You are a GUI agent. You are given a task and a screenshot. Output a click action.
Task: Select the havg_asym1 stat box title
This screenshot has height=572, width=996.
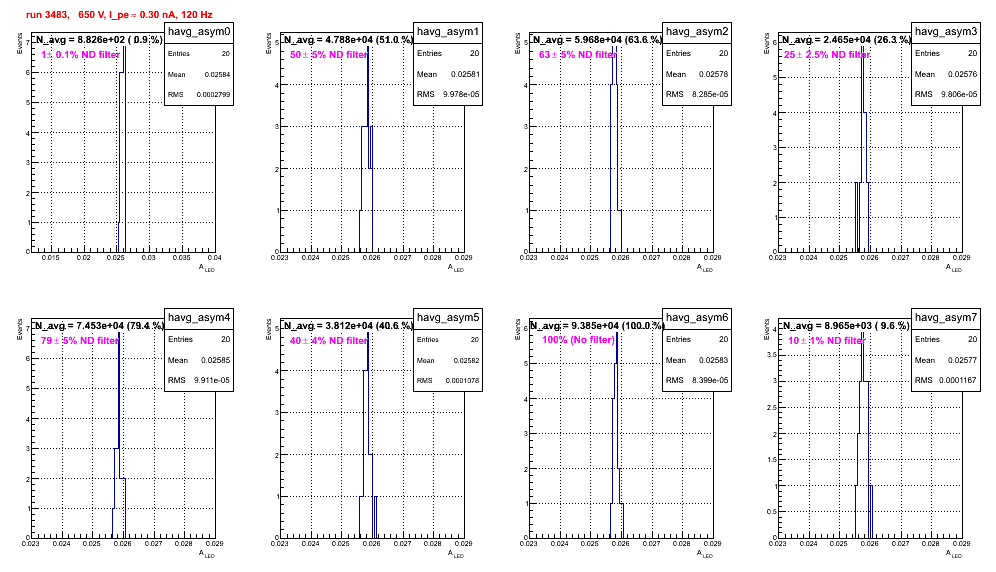click(448, 31)
